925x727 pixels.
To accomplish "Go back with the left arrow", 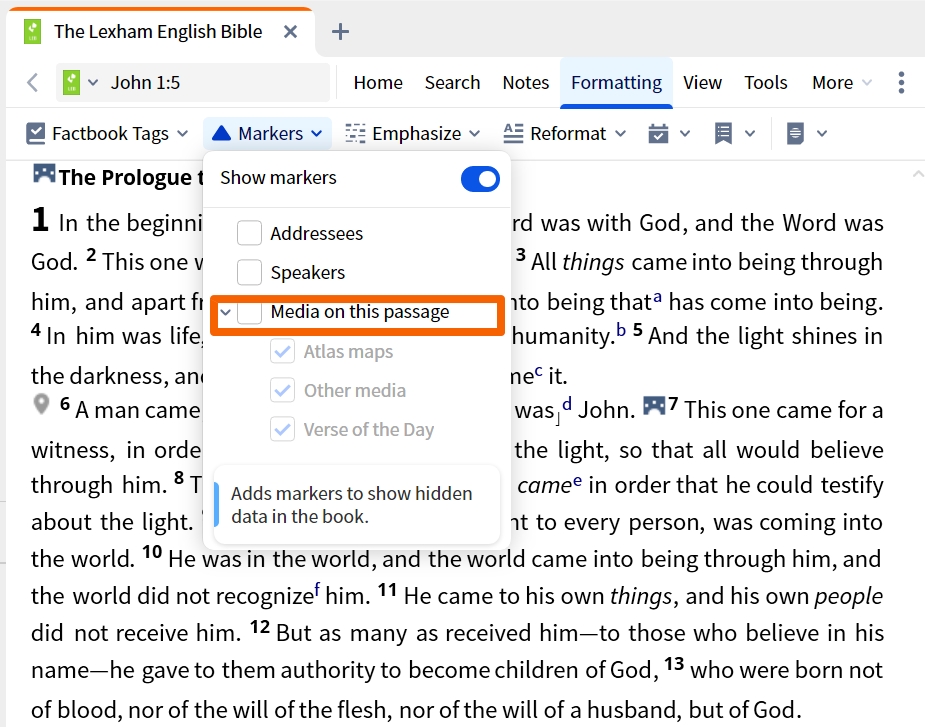I will point(33,83).
